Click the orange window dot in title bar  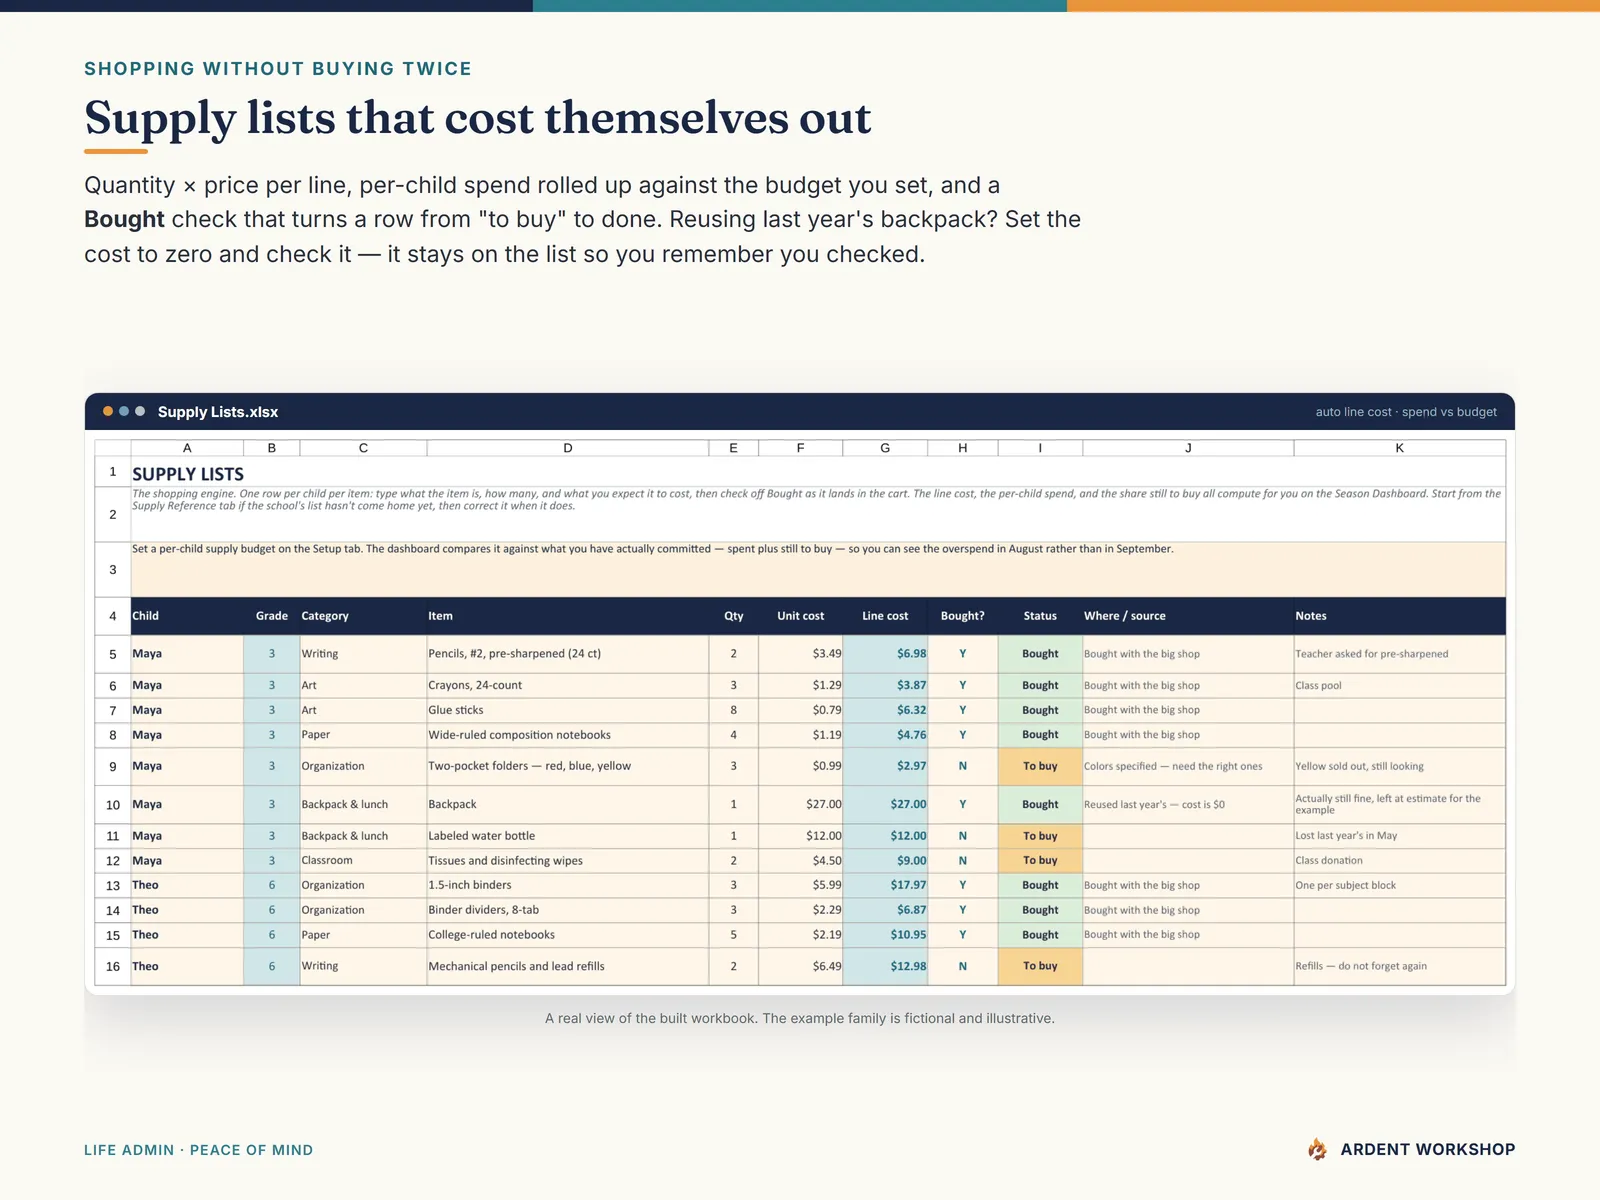pos(108,411)
